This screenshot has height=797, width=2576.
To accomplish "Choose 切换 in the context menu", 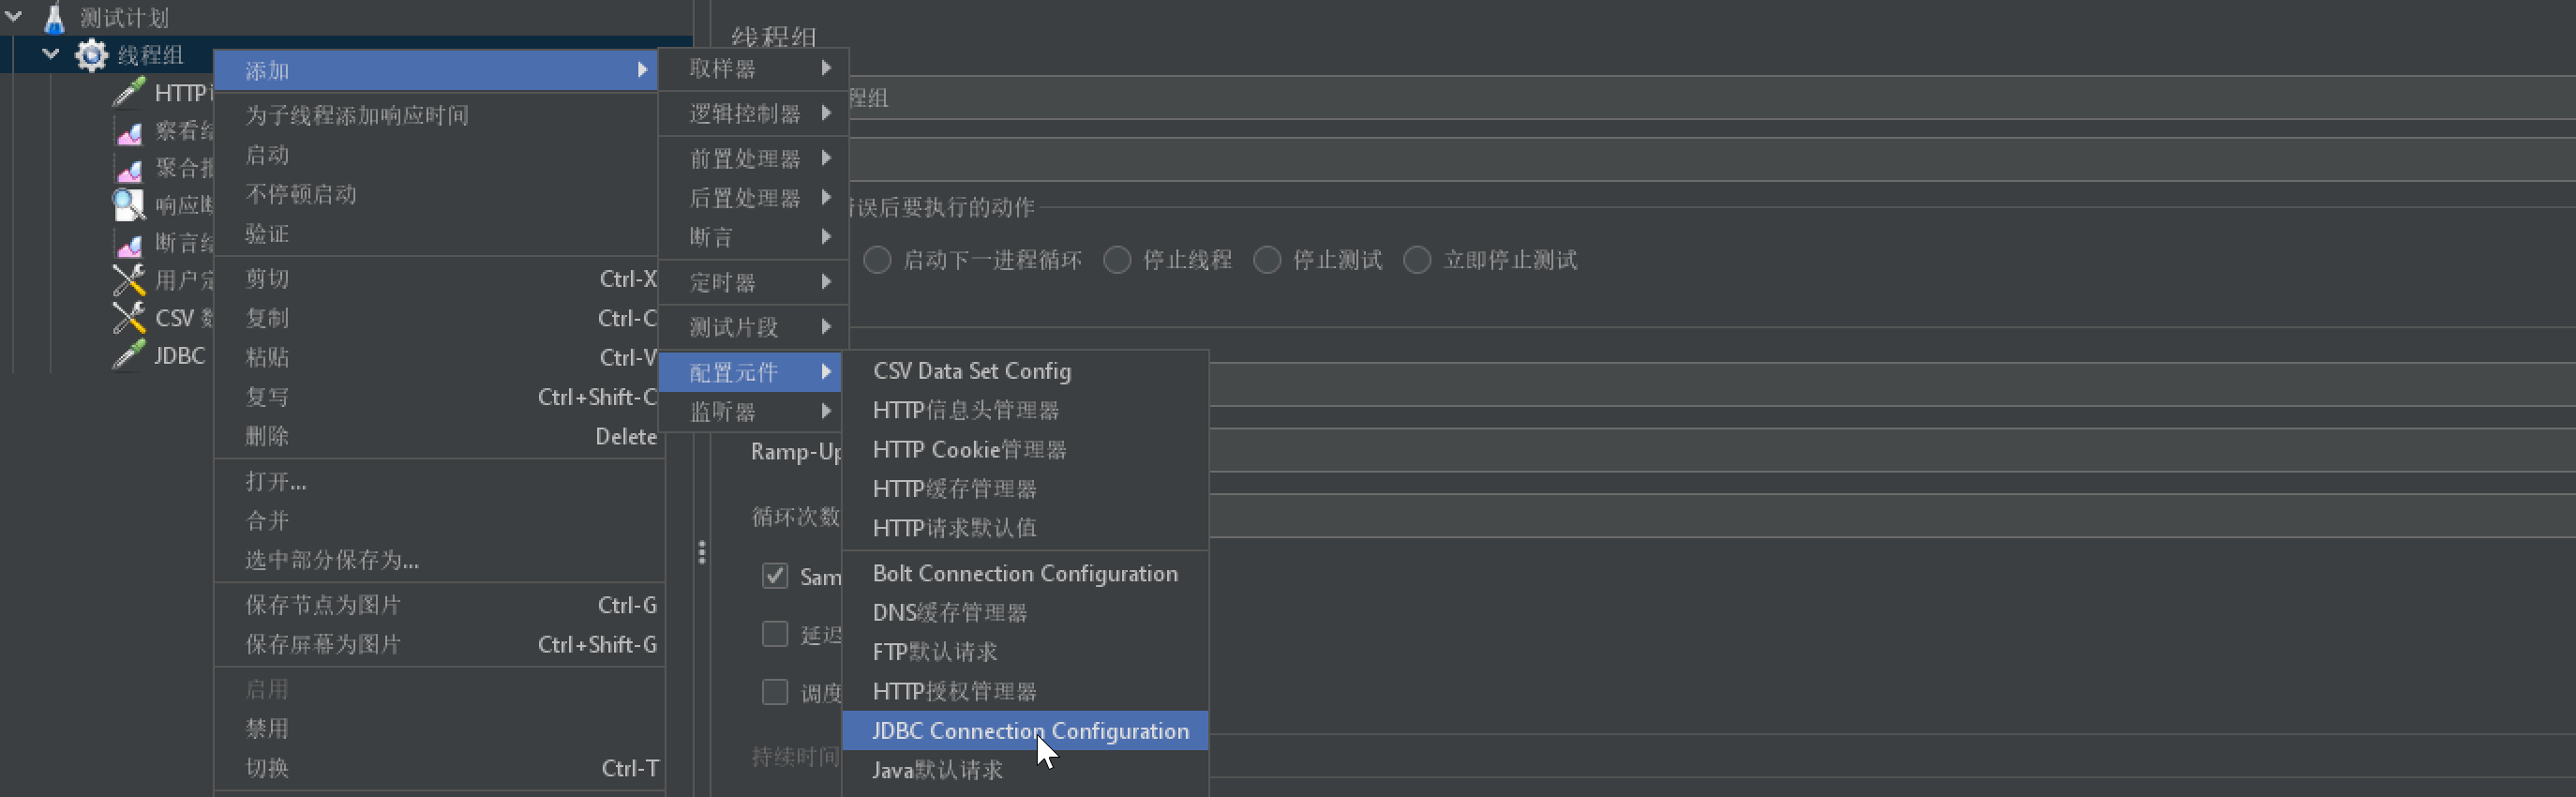I will [x=440, y=768].
